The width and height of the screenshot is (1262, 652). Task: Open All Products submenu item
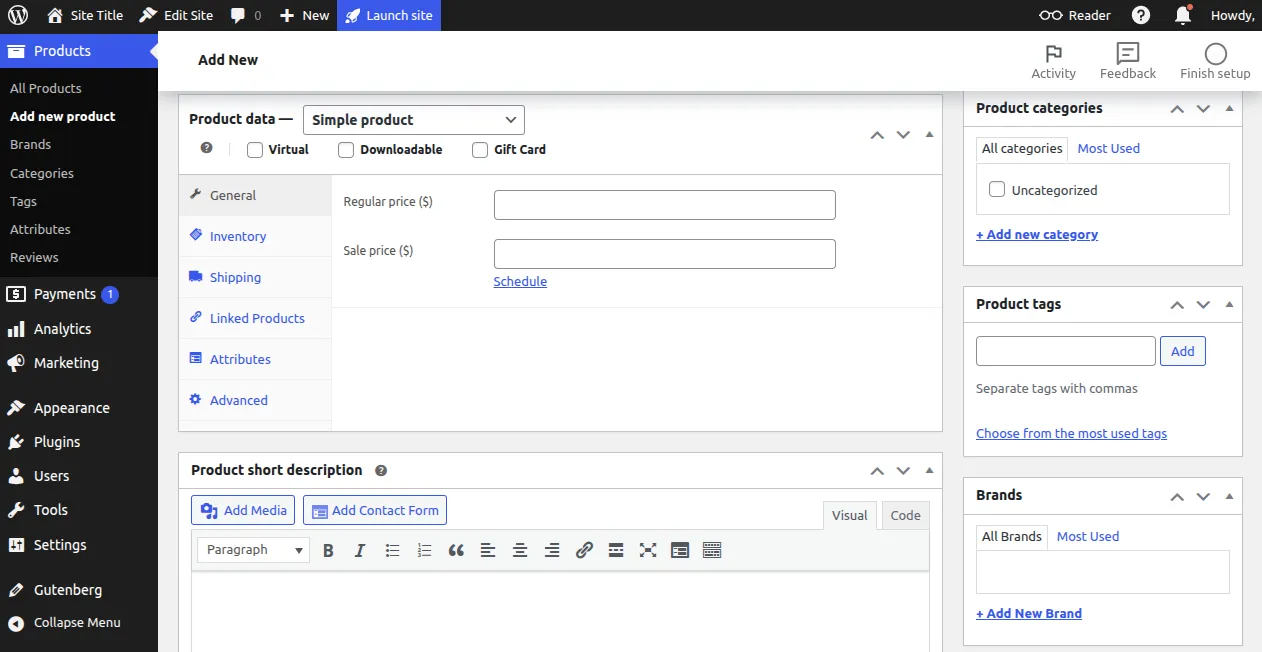(x=46, y=88)
